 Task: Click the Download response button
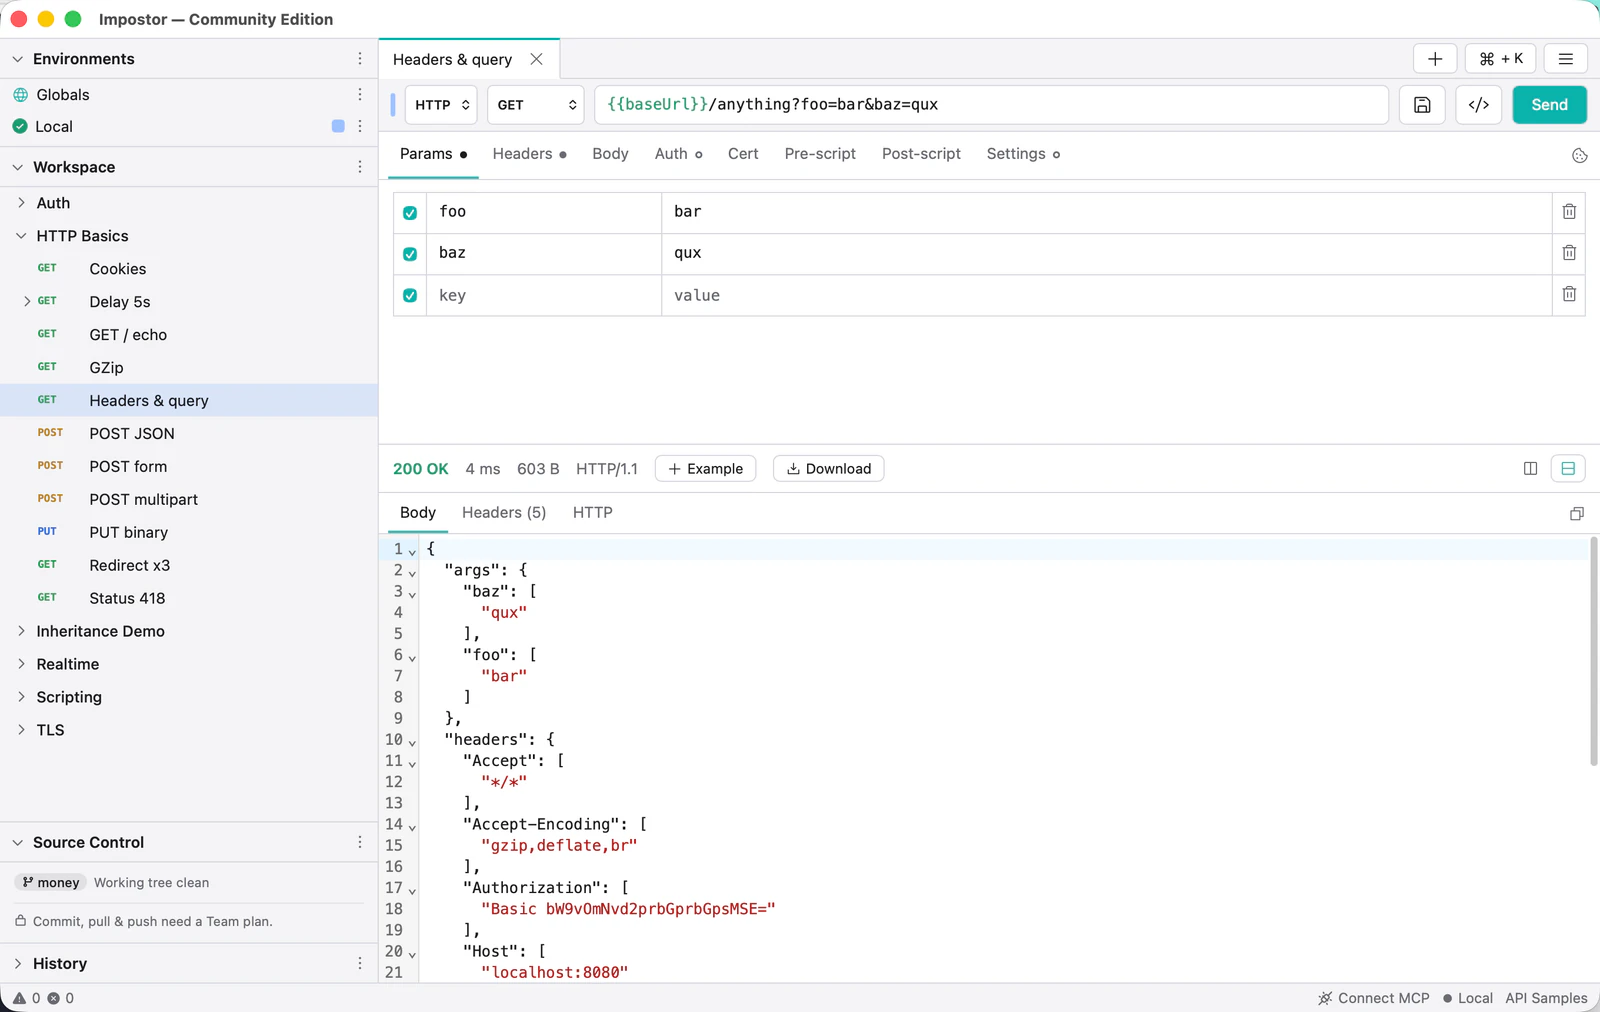829,469
